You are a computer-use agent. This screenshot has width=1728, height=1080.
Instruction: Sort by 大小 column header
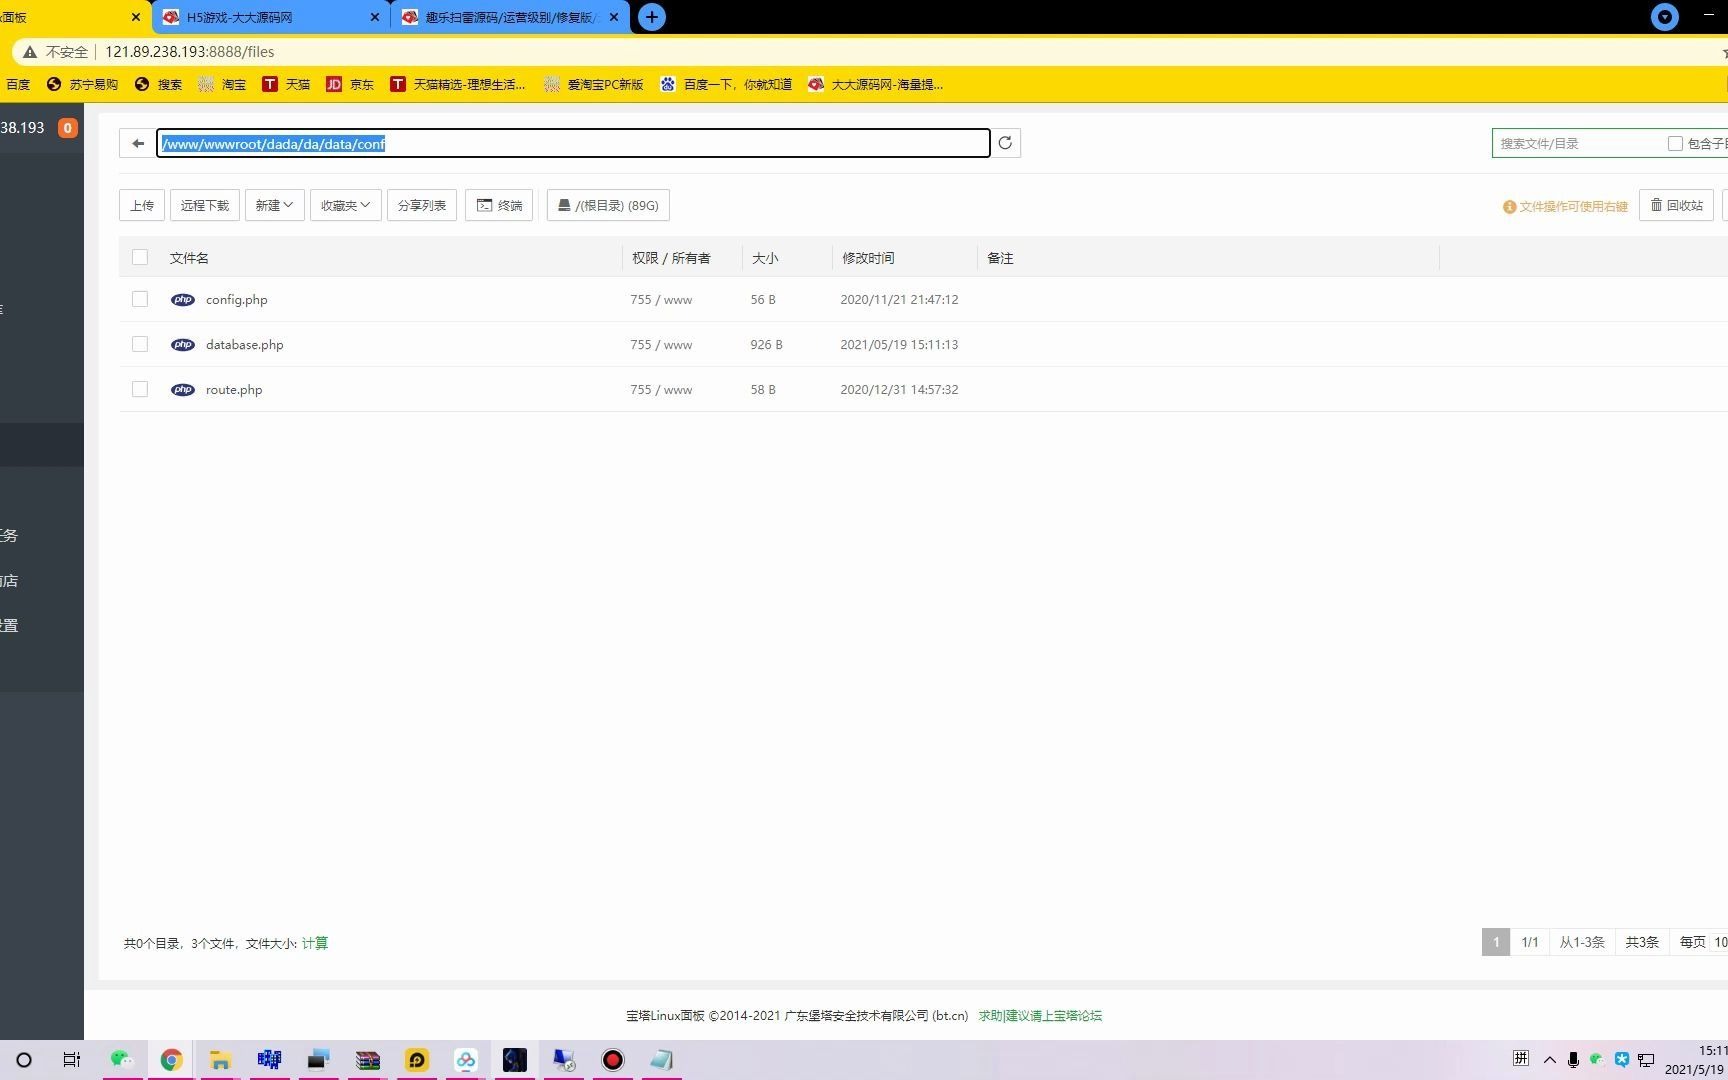click(765, 258)
